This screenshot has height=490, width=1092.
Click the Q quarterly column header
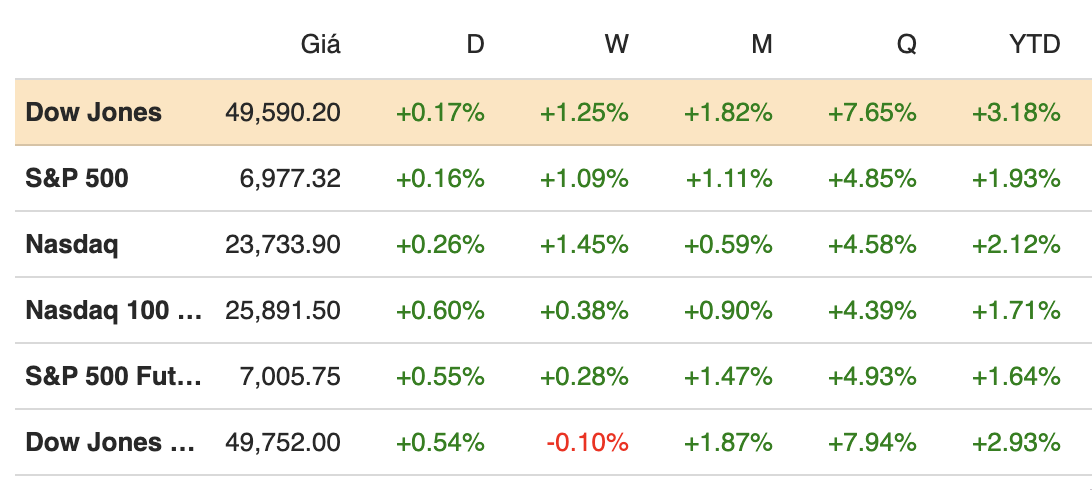(906, 45)
